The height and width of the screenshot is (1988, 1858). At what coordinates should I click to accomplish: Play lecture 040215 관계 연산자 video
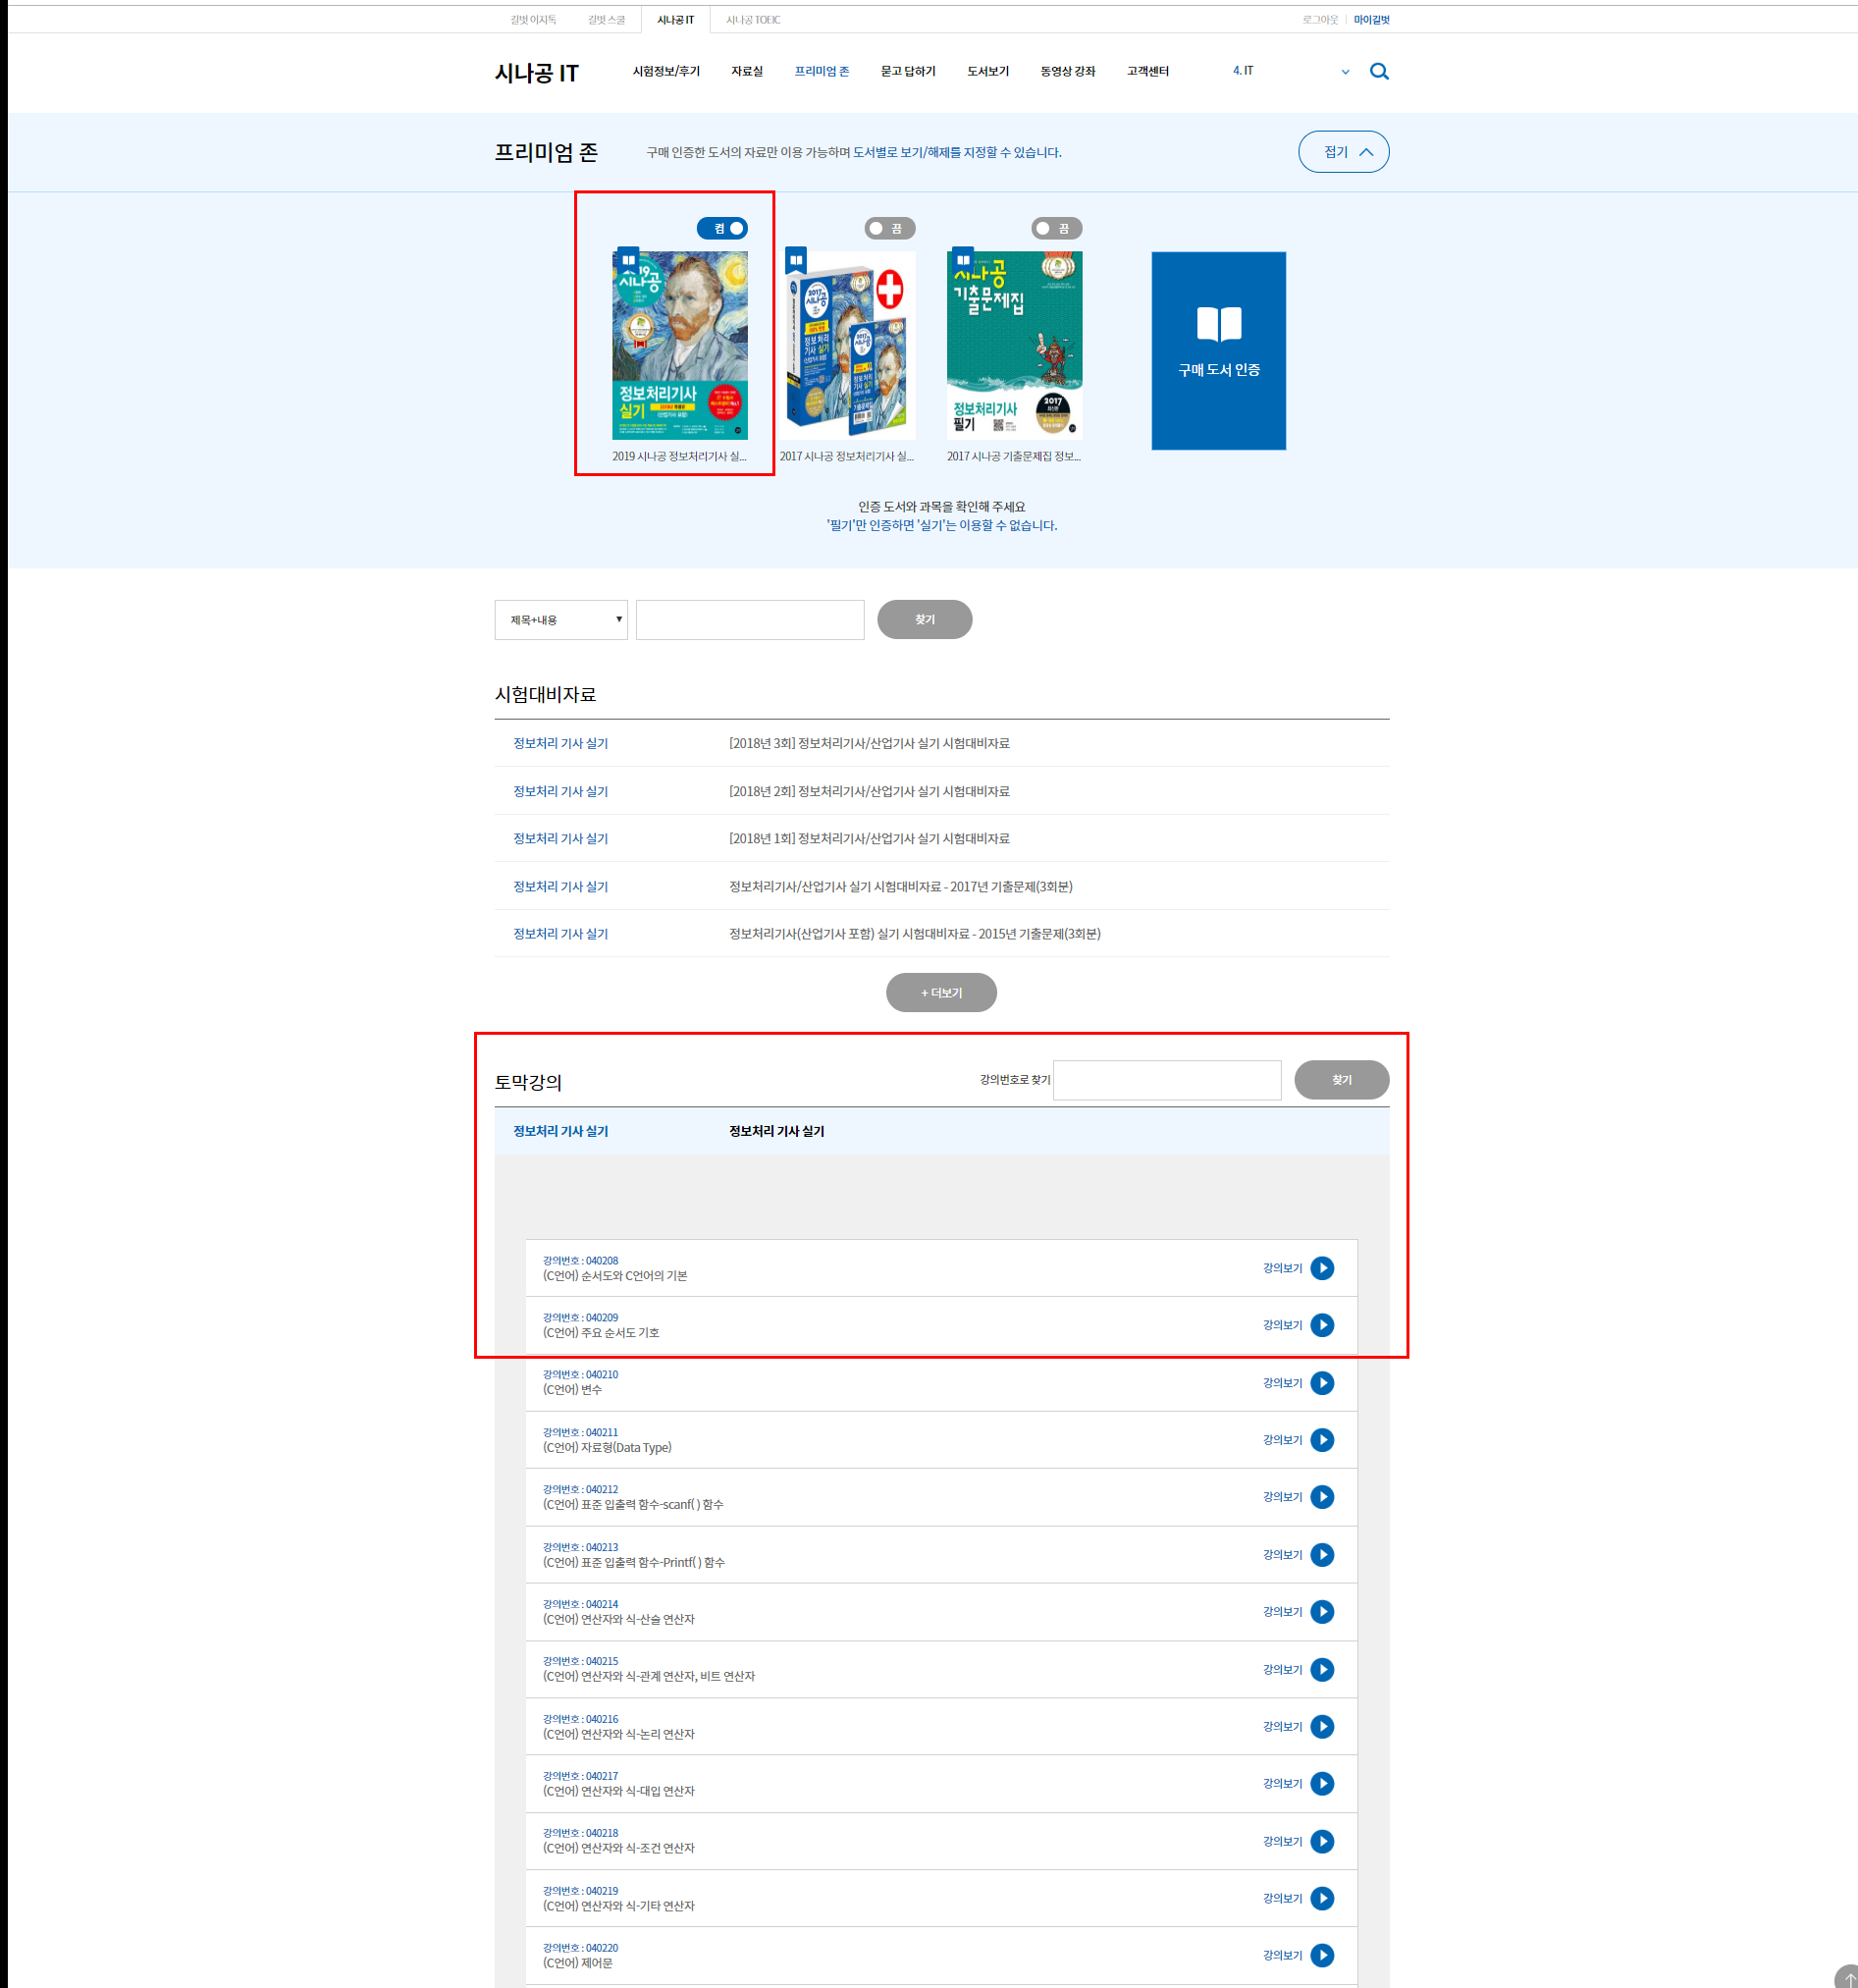tap(1321, 1669)
